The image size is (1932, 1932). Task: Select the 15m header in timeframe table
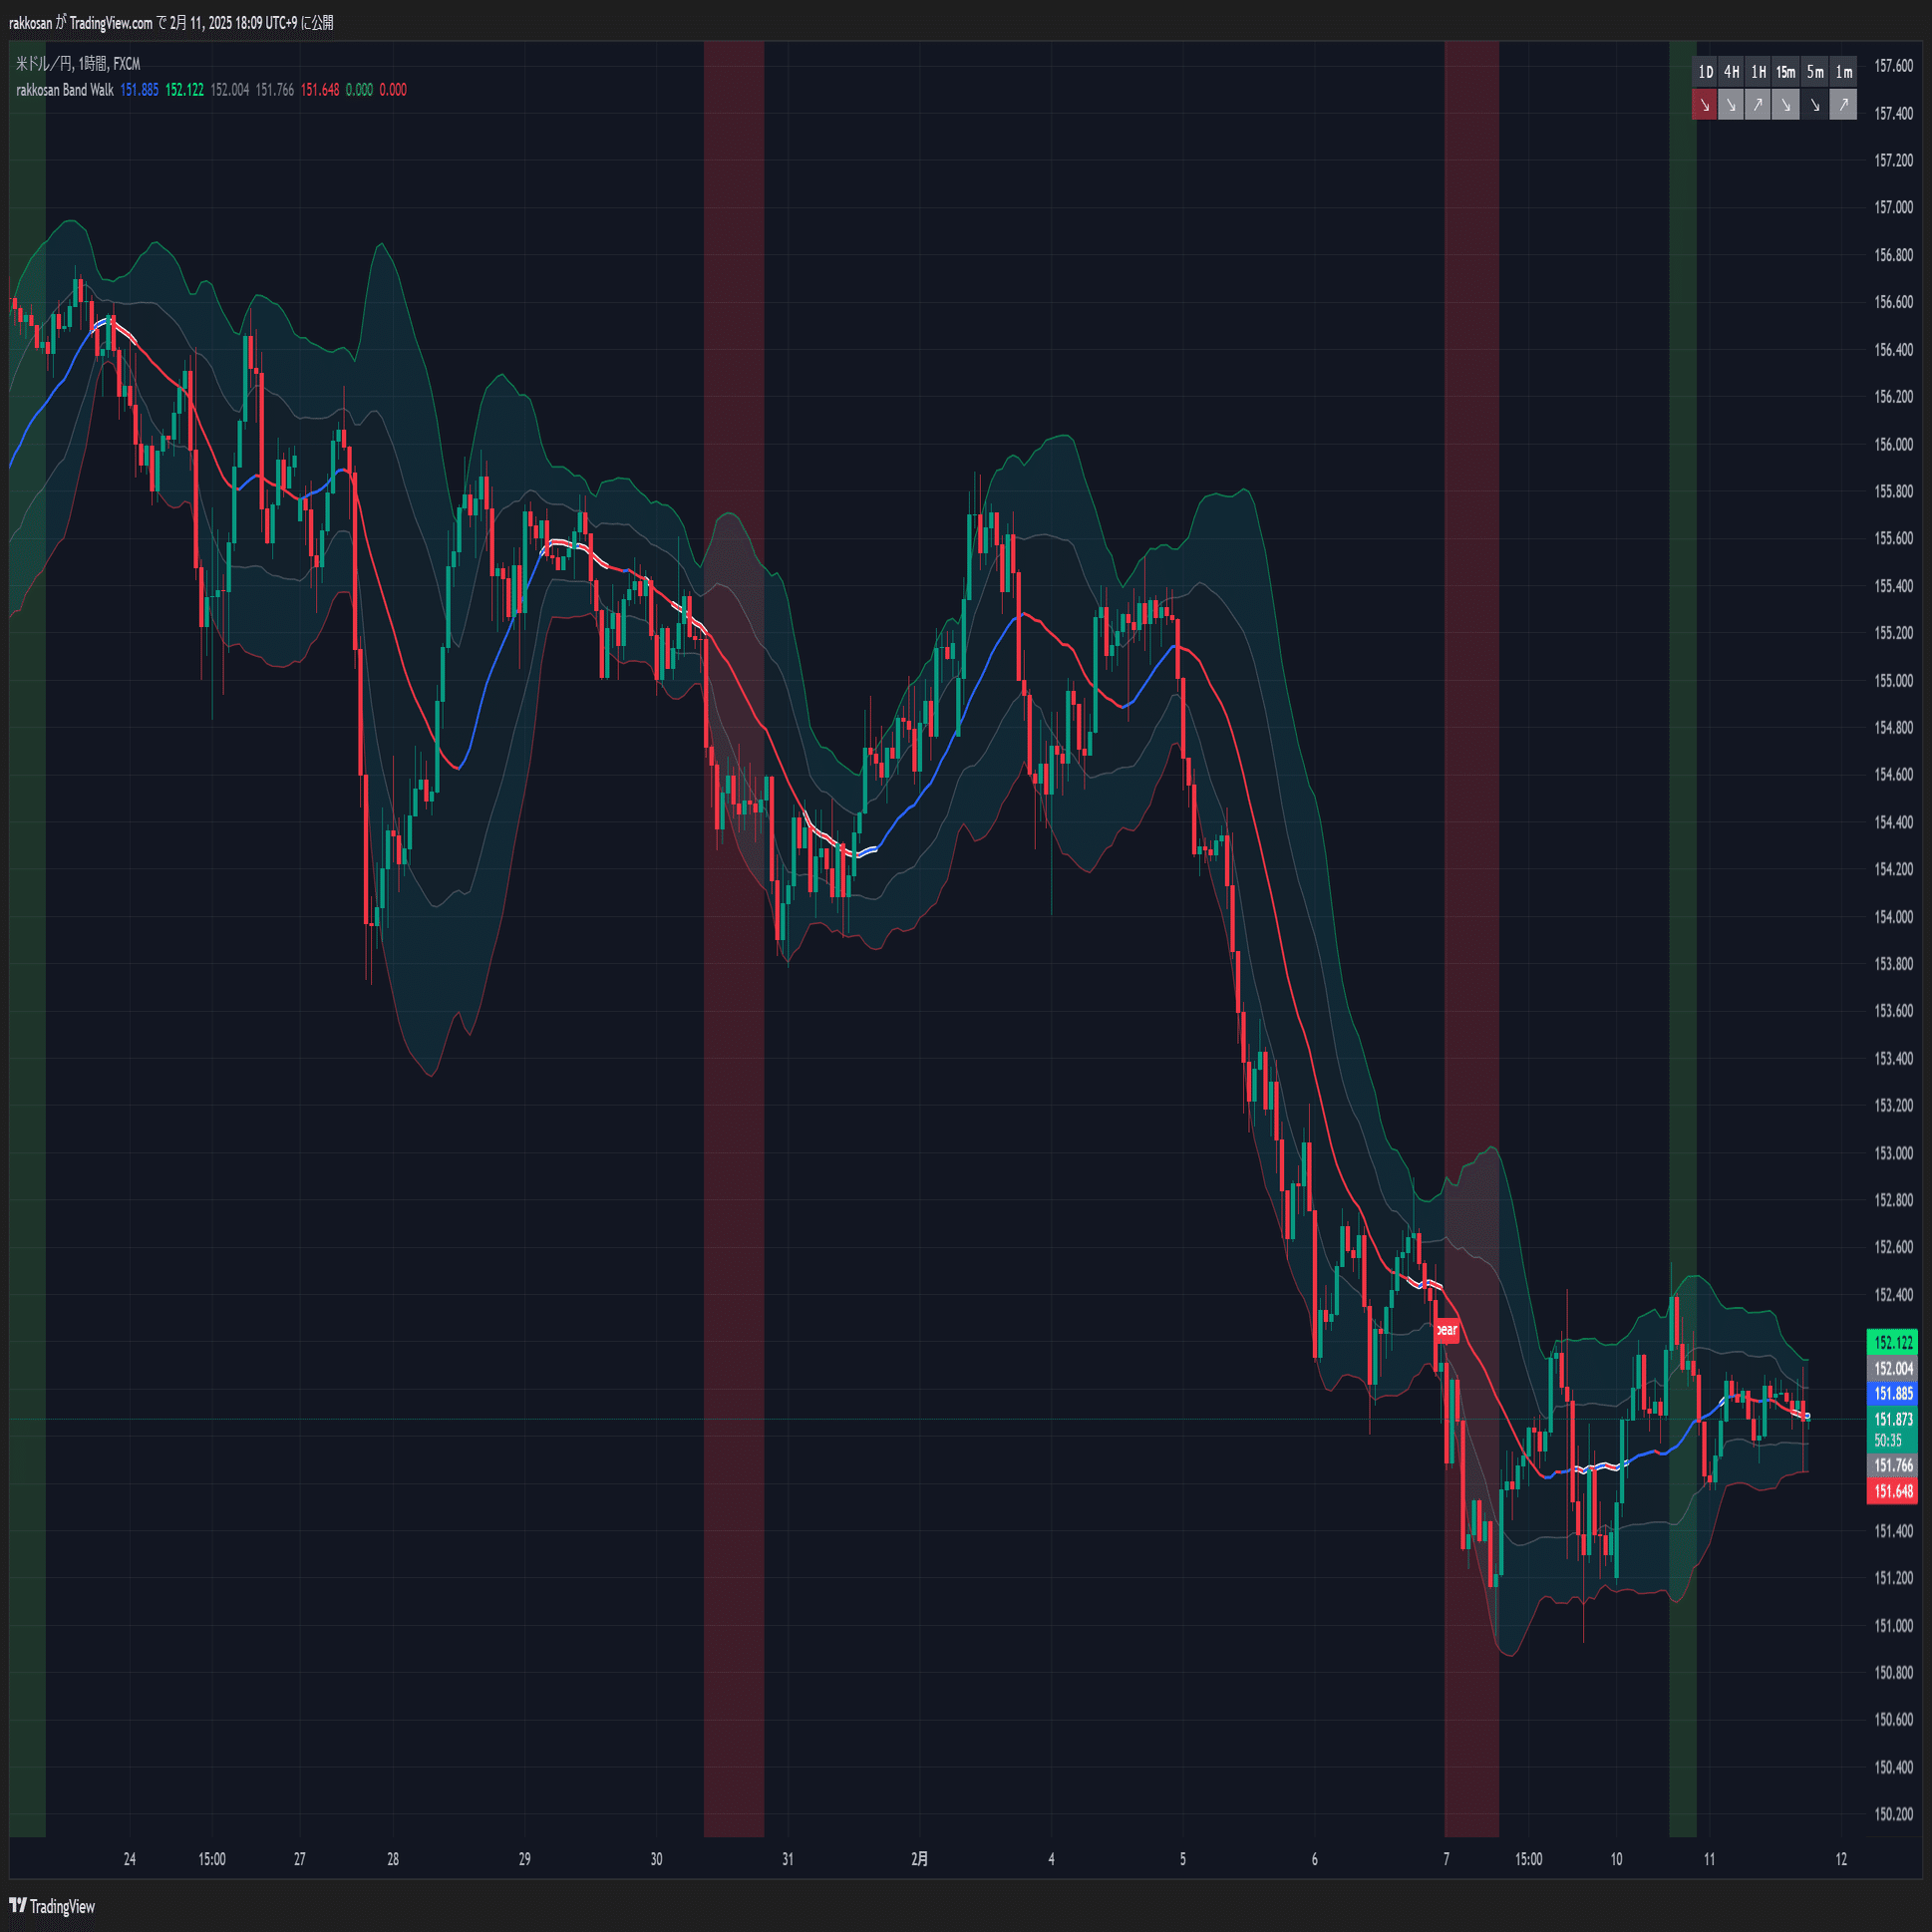click(x=1786, y=72)
